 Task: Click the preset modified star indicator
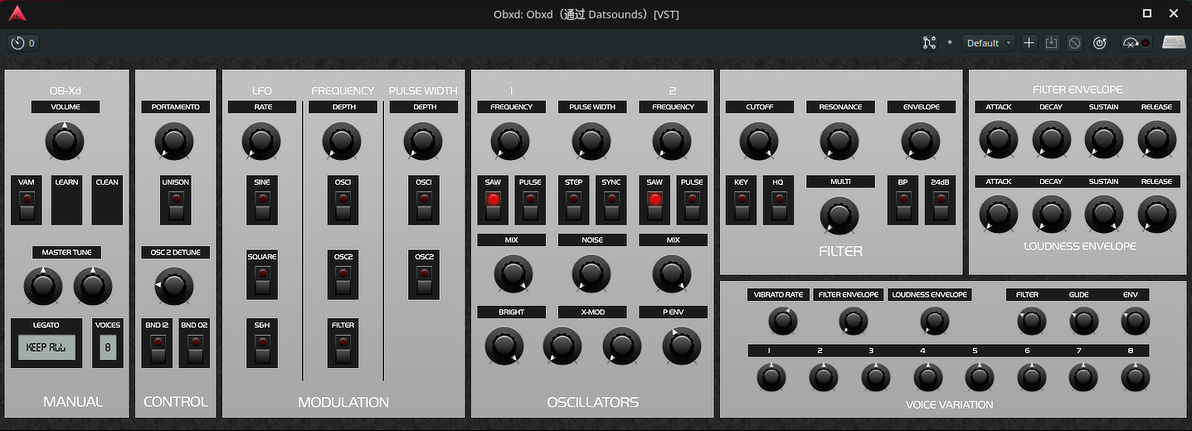tap(949, 43)
